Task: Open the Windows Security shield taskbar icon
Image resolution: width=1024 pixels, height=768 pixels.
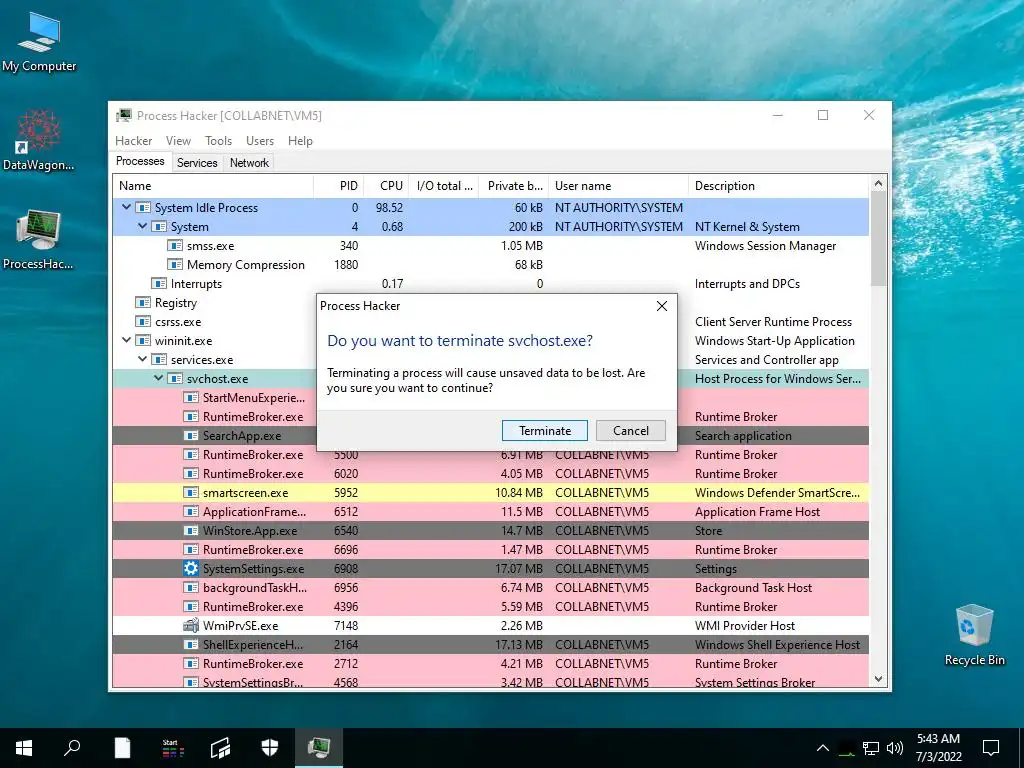Action: (270, 748)
